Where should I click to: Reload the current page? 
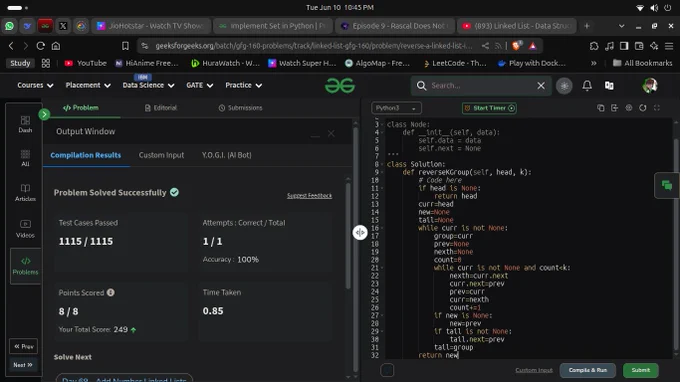click(x=40, y=46)
